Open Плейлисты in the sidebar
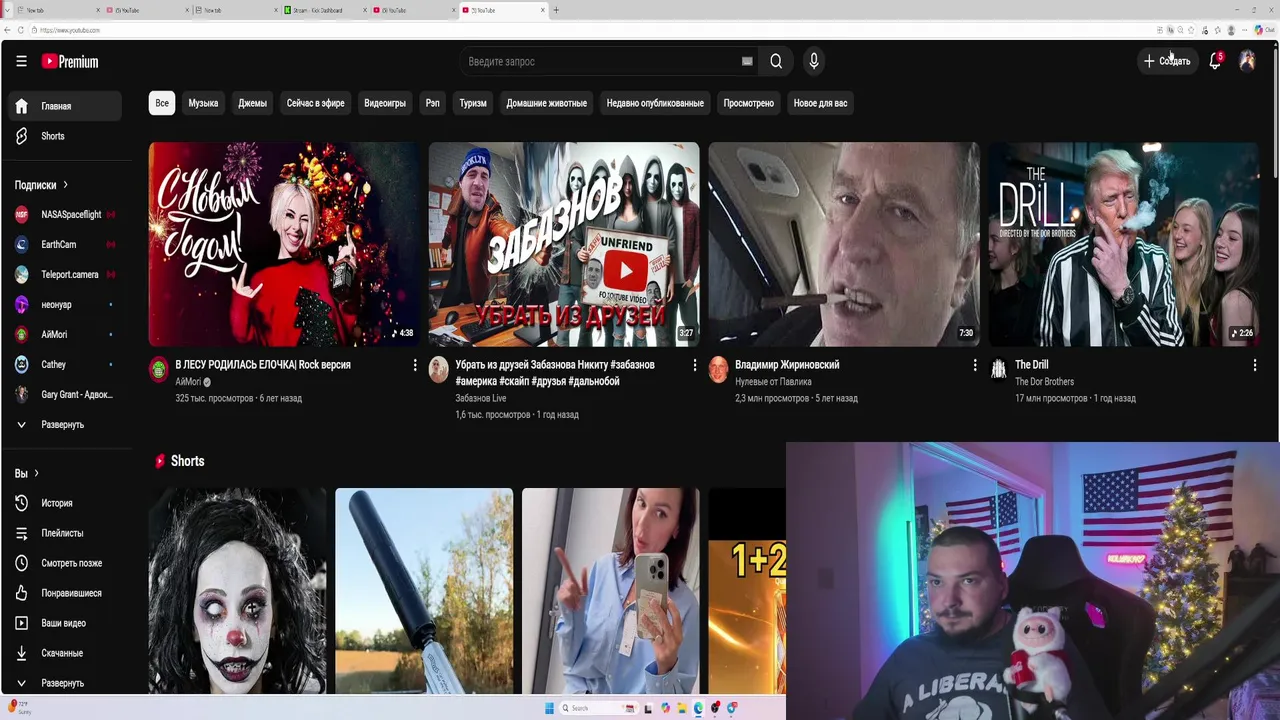 (x=65, y=533)
